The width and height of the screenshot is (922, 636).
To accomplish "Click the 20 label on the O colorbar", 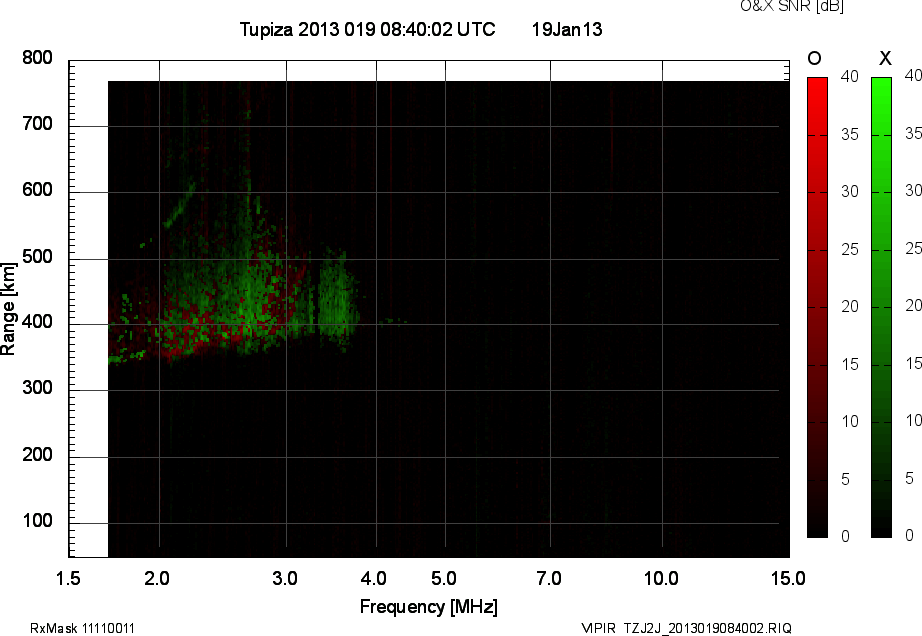I will pyautogui.click(x=850, y=306).
